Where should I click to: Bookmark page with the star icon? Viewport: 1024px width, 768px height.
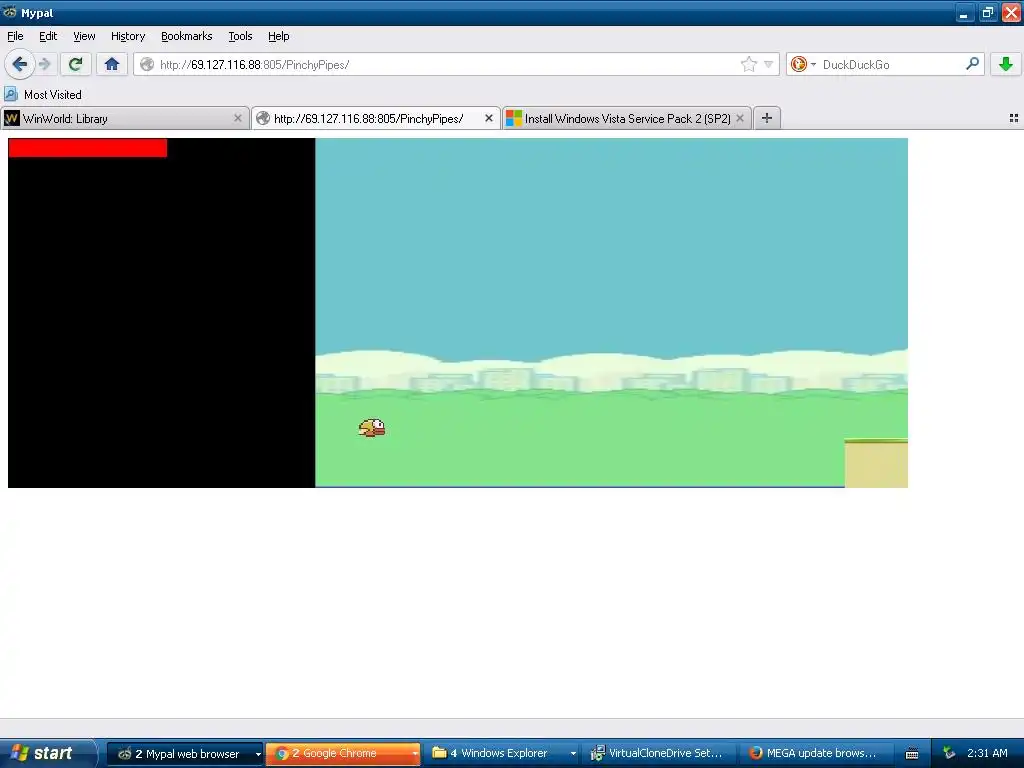tap(748, 64)
